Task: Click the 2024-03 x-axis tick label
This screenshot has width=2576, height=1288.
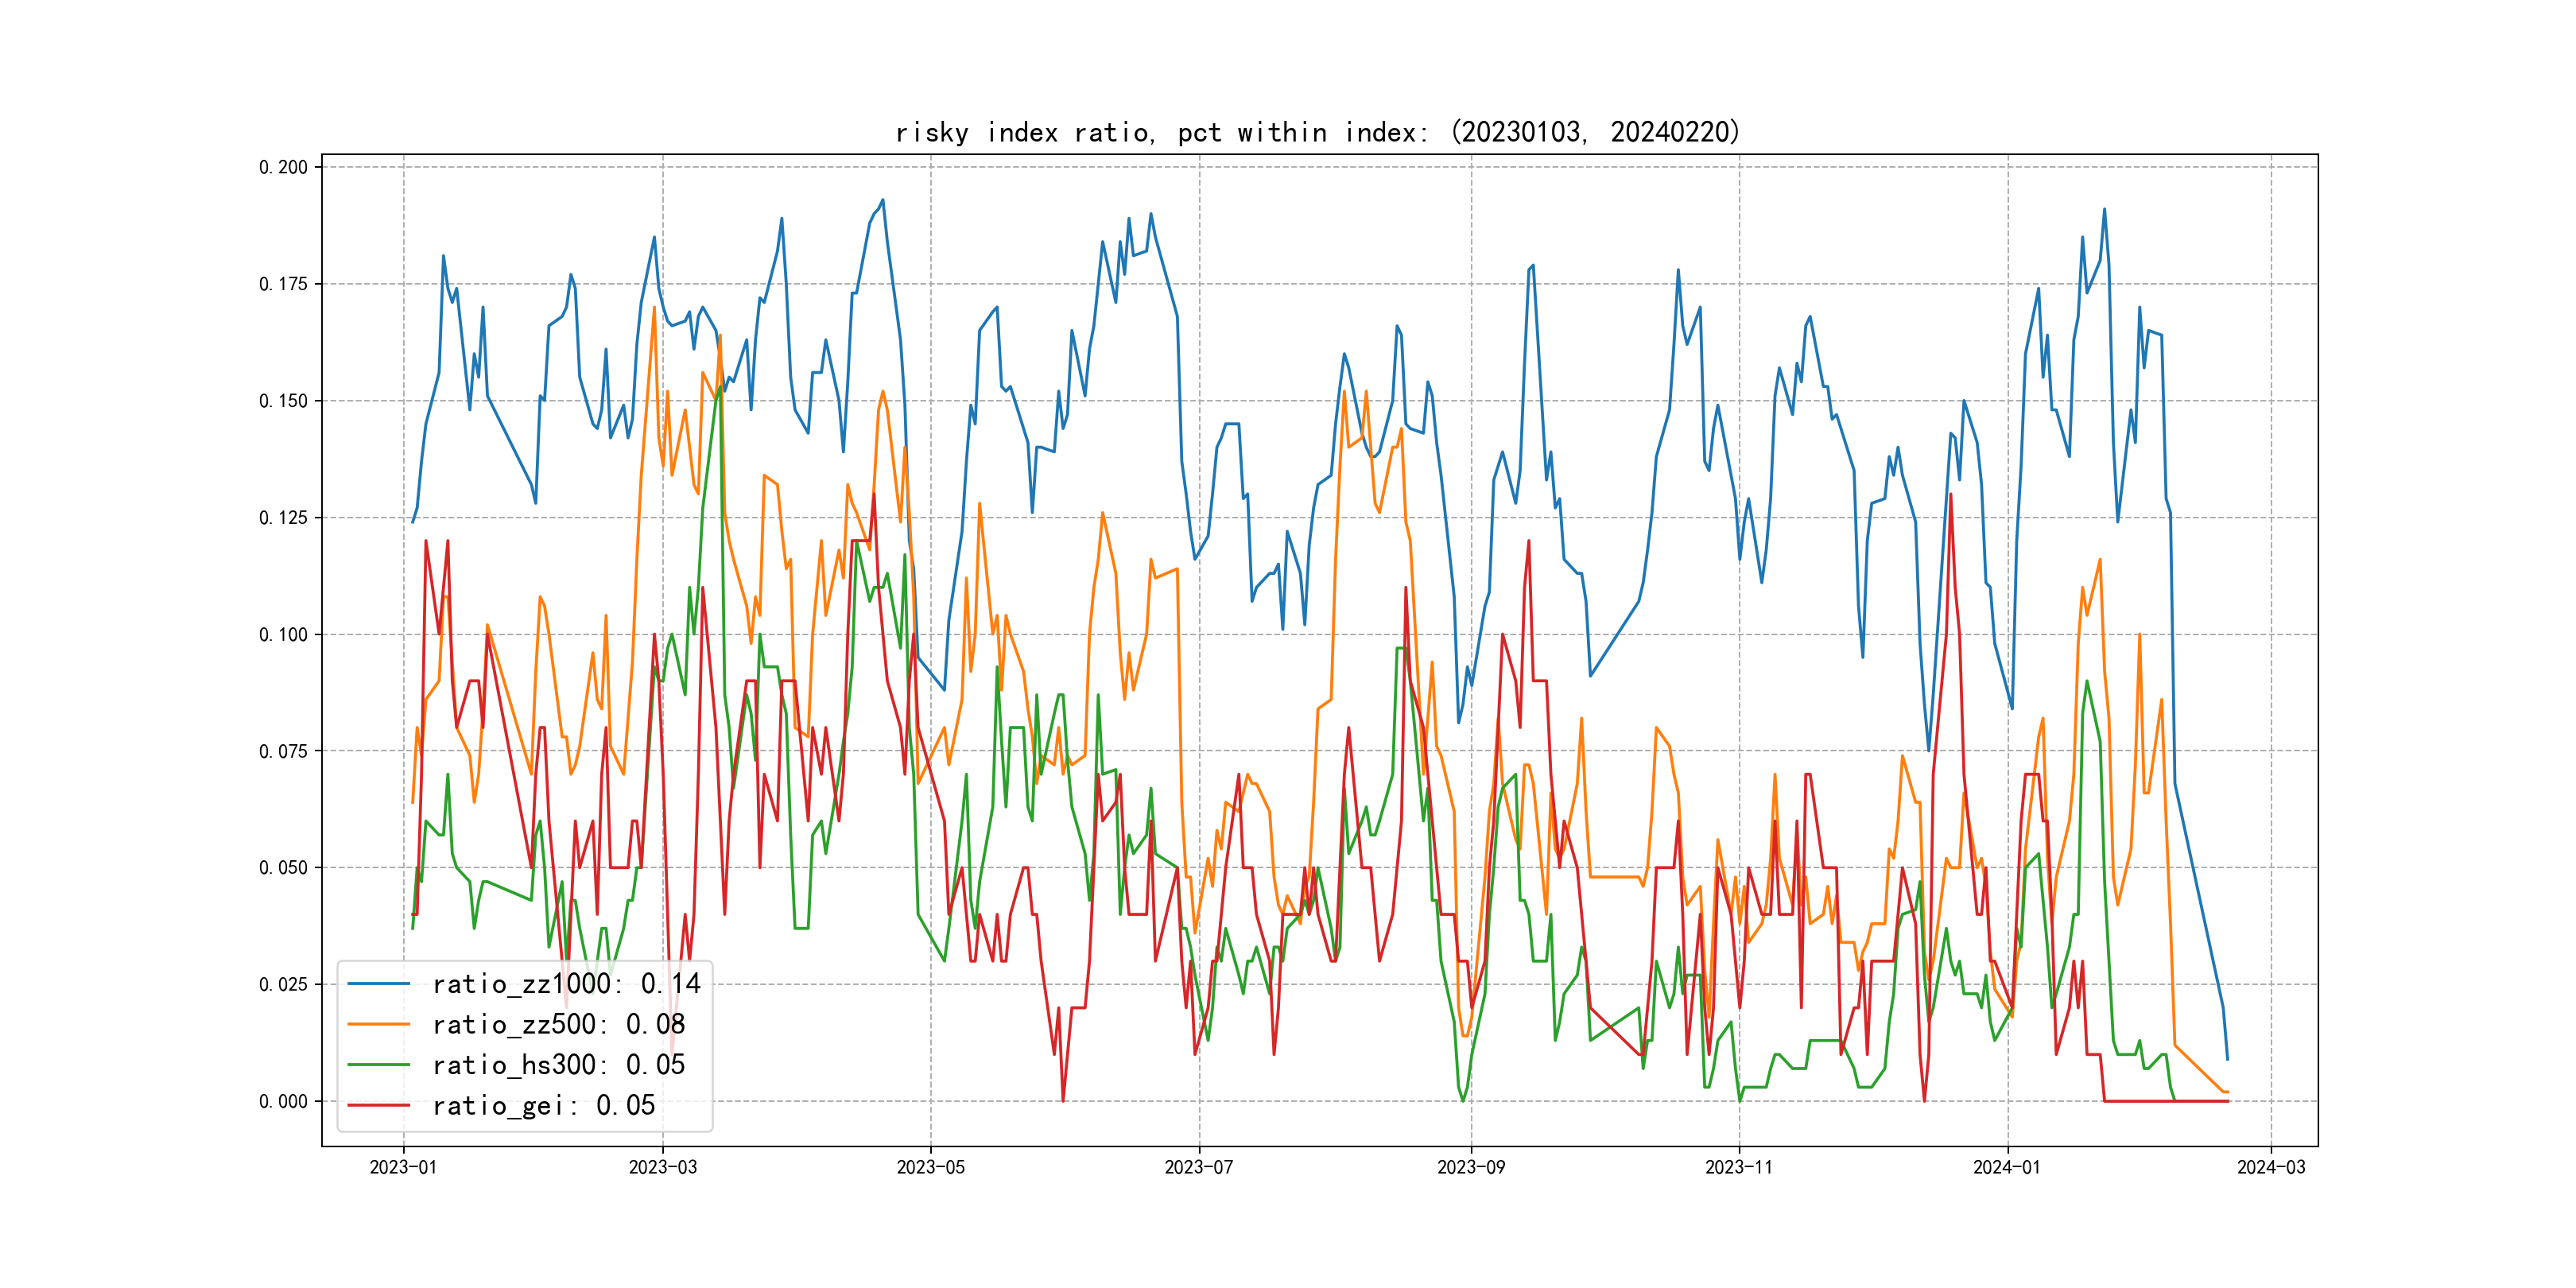Action: 2270,1167
